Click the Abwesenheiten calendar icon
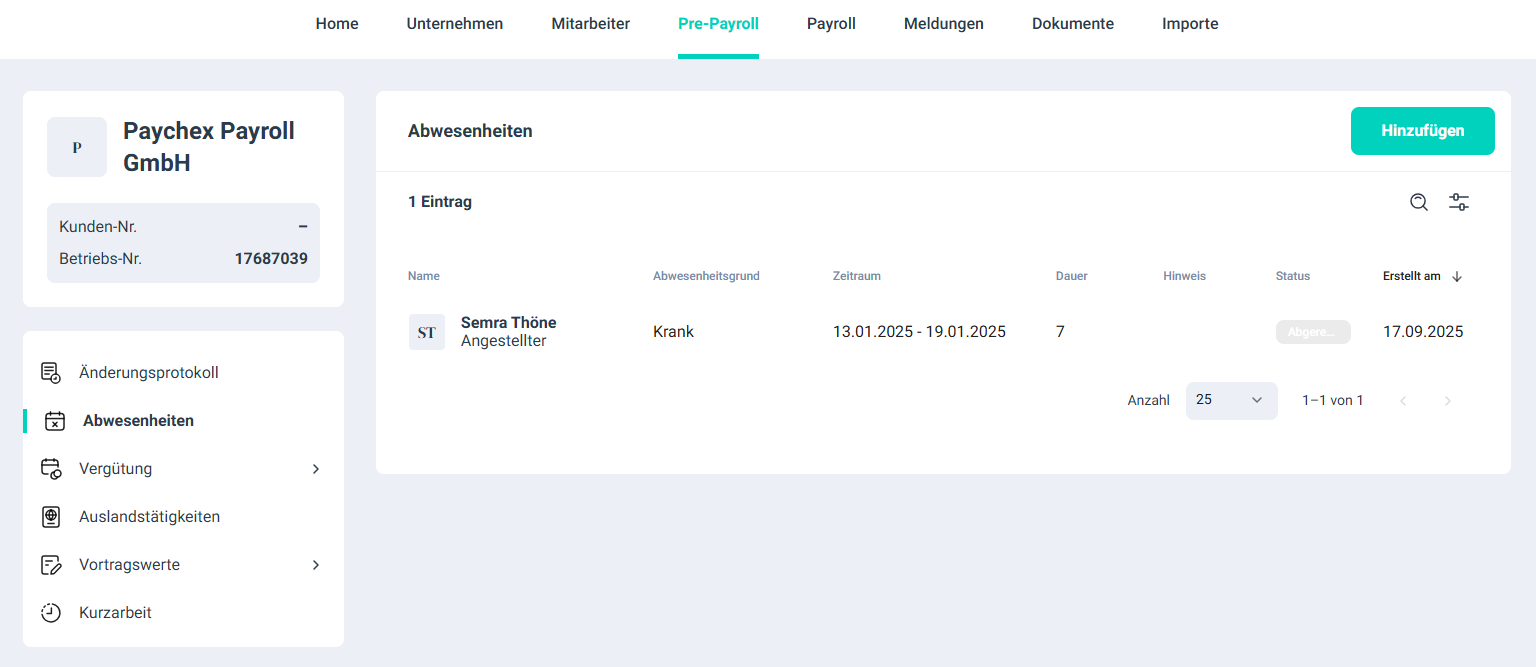 tap(55, 421)
